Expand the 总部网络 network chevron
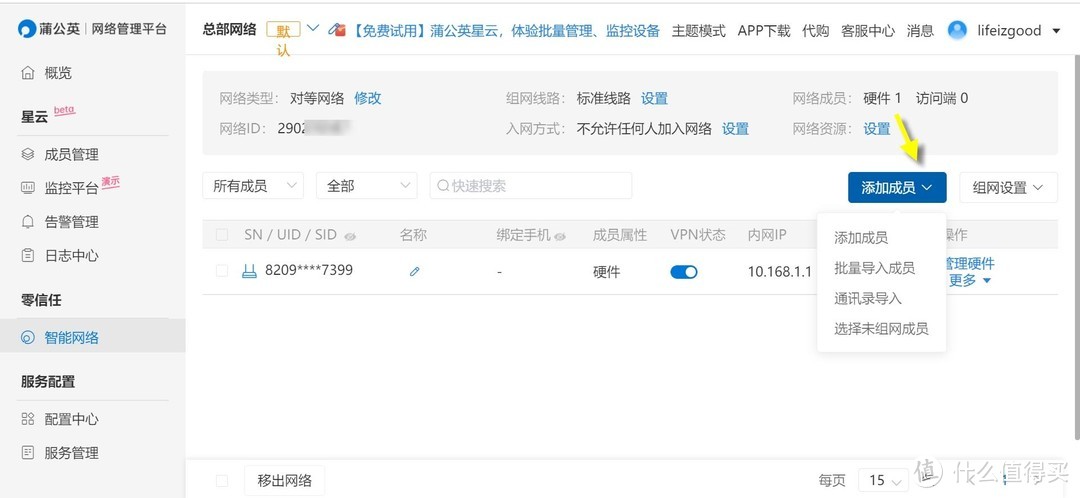The height and width of the screenshot is (498, 1080). (313, 29)
